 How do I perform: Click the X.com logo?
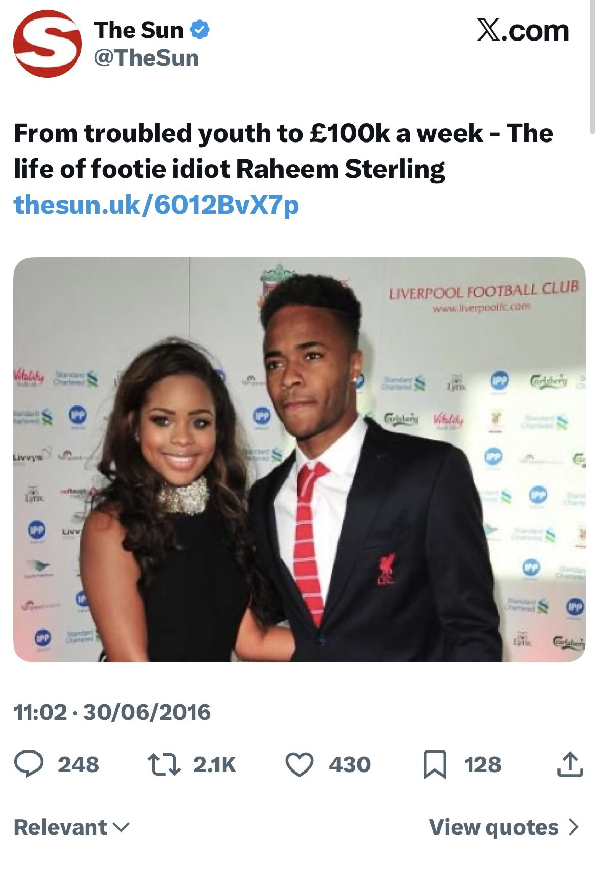pos(522,31)
